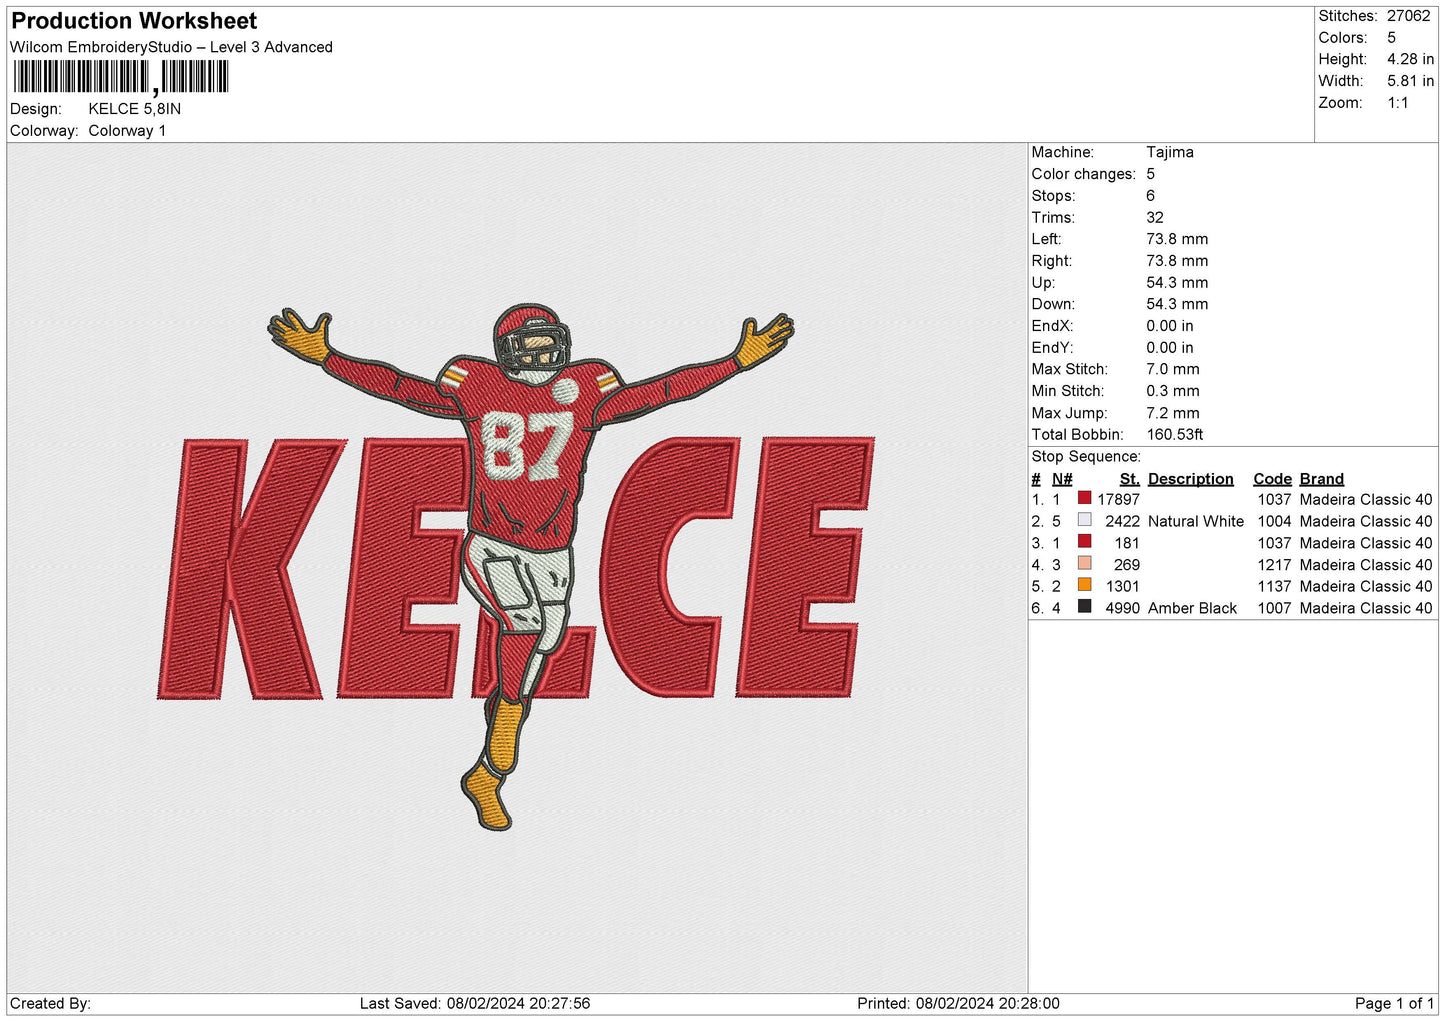The height and width of the screenshot is (1021, 1445).
Task: Click the 'Color changes:' label
Action: 1084,174
